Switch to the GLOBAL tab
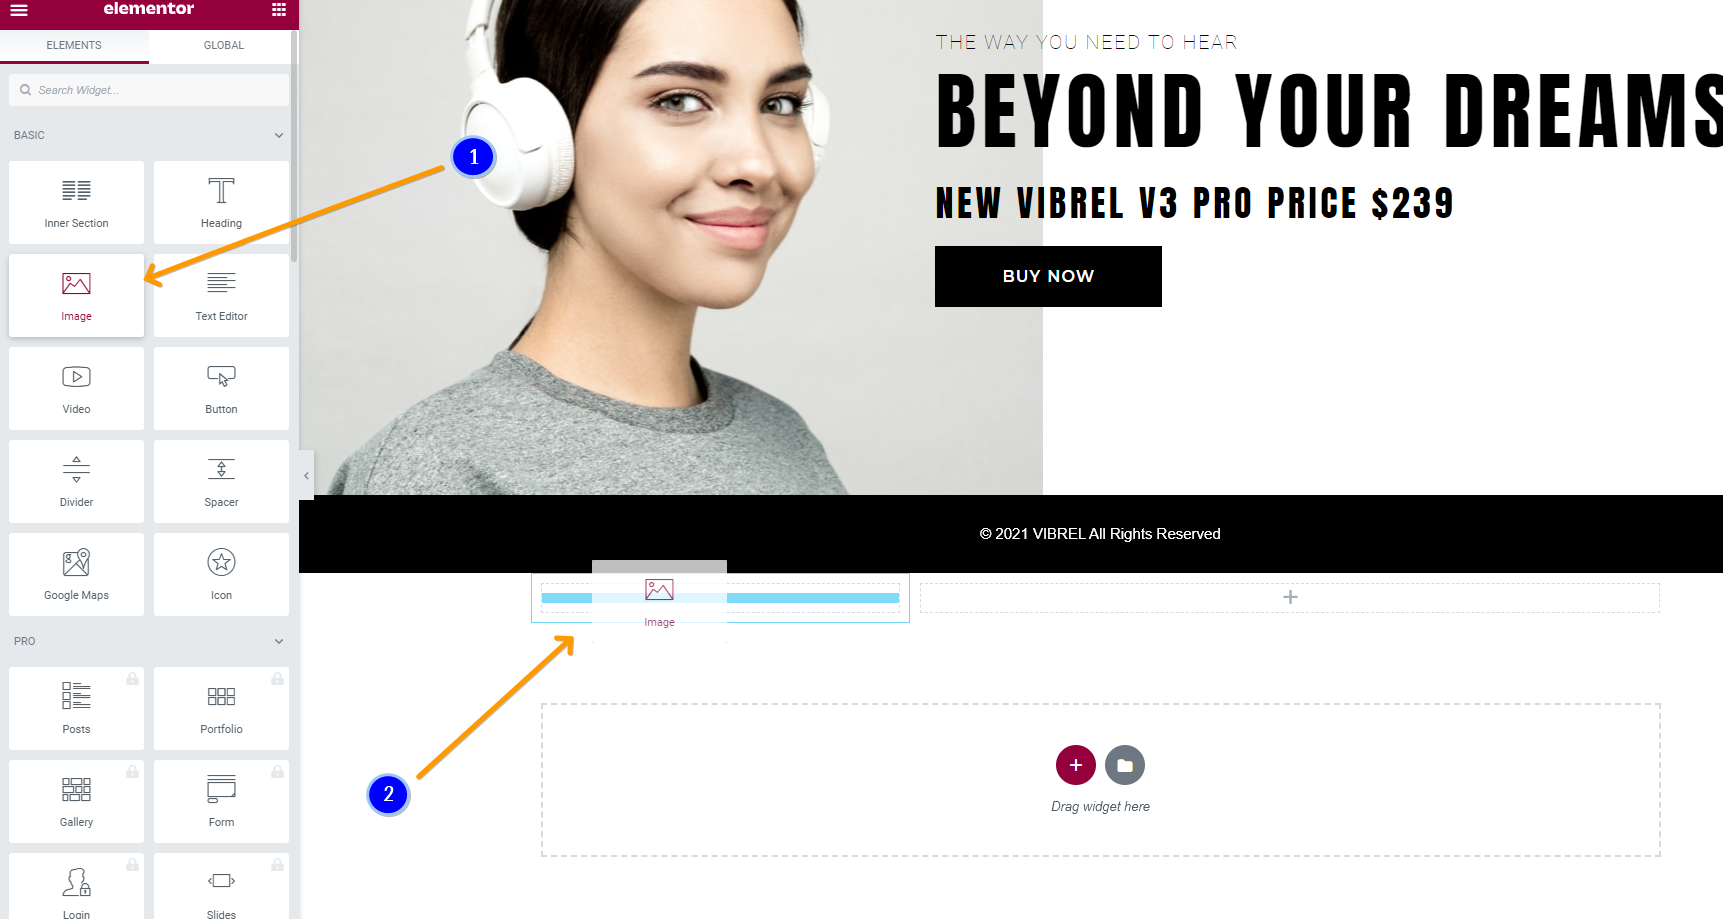 coord(224,45)
